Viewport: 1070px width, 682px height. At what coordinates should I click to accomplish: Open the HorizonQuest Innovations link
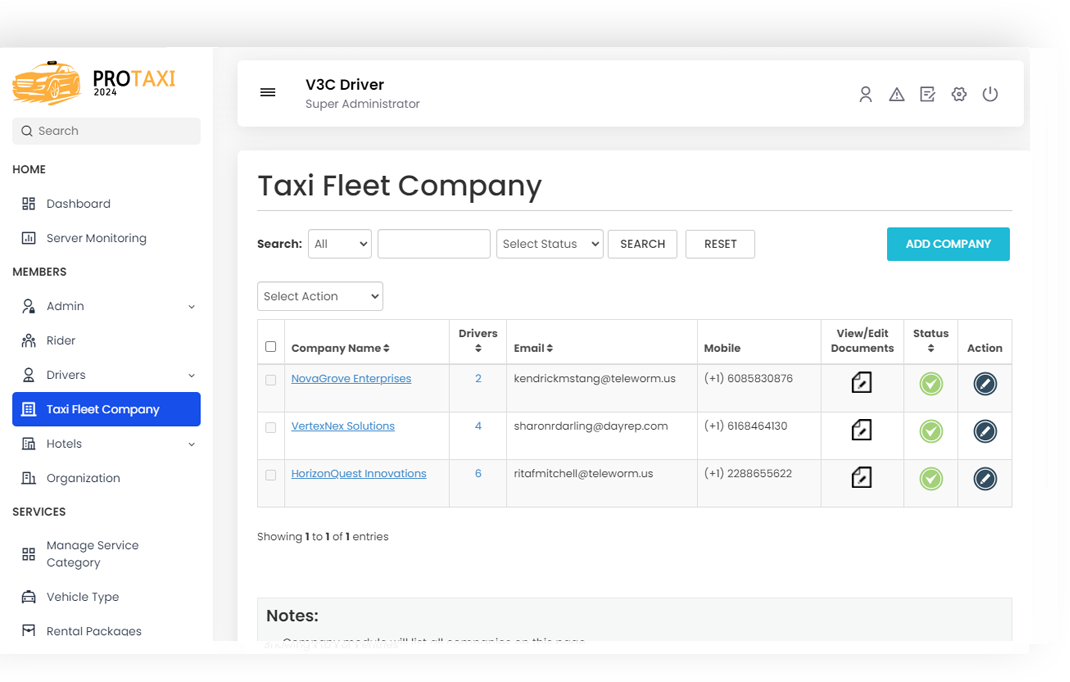click(x=358, y=473)
